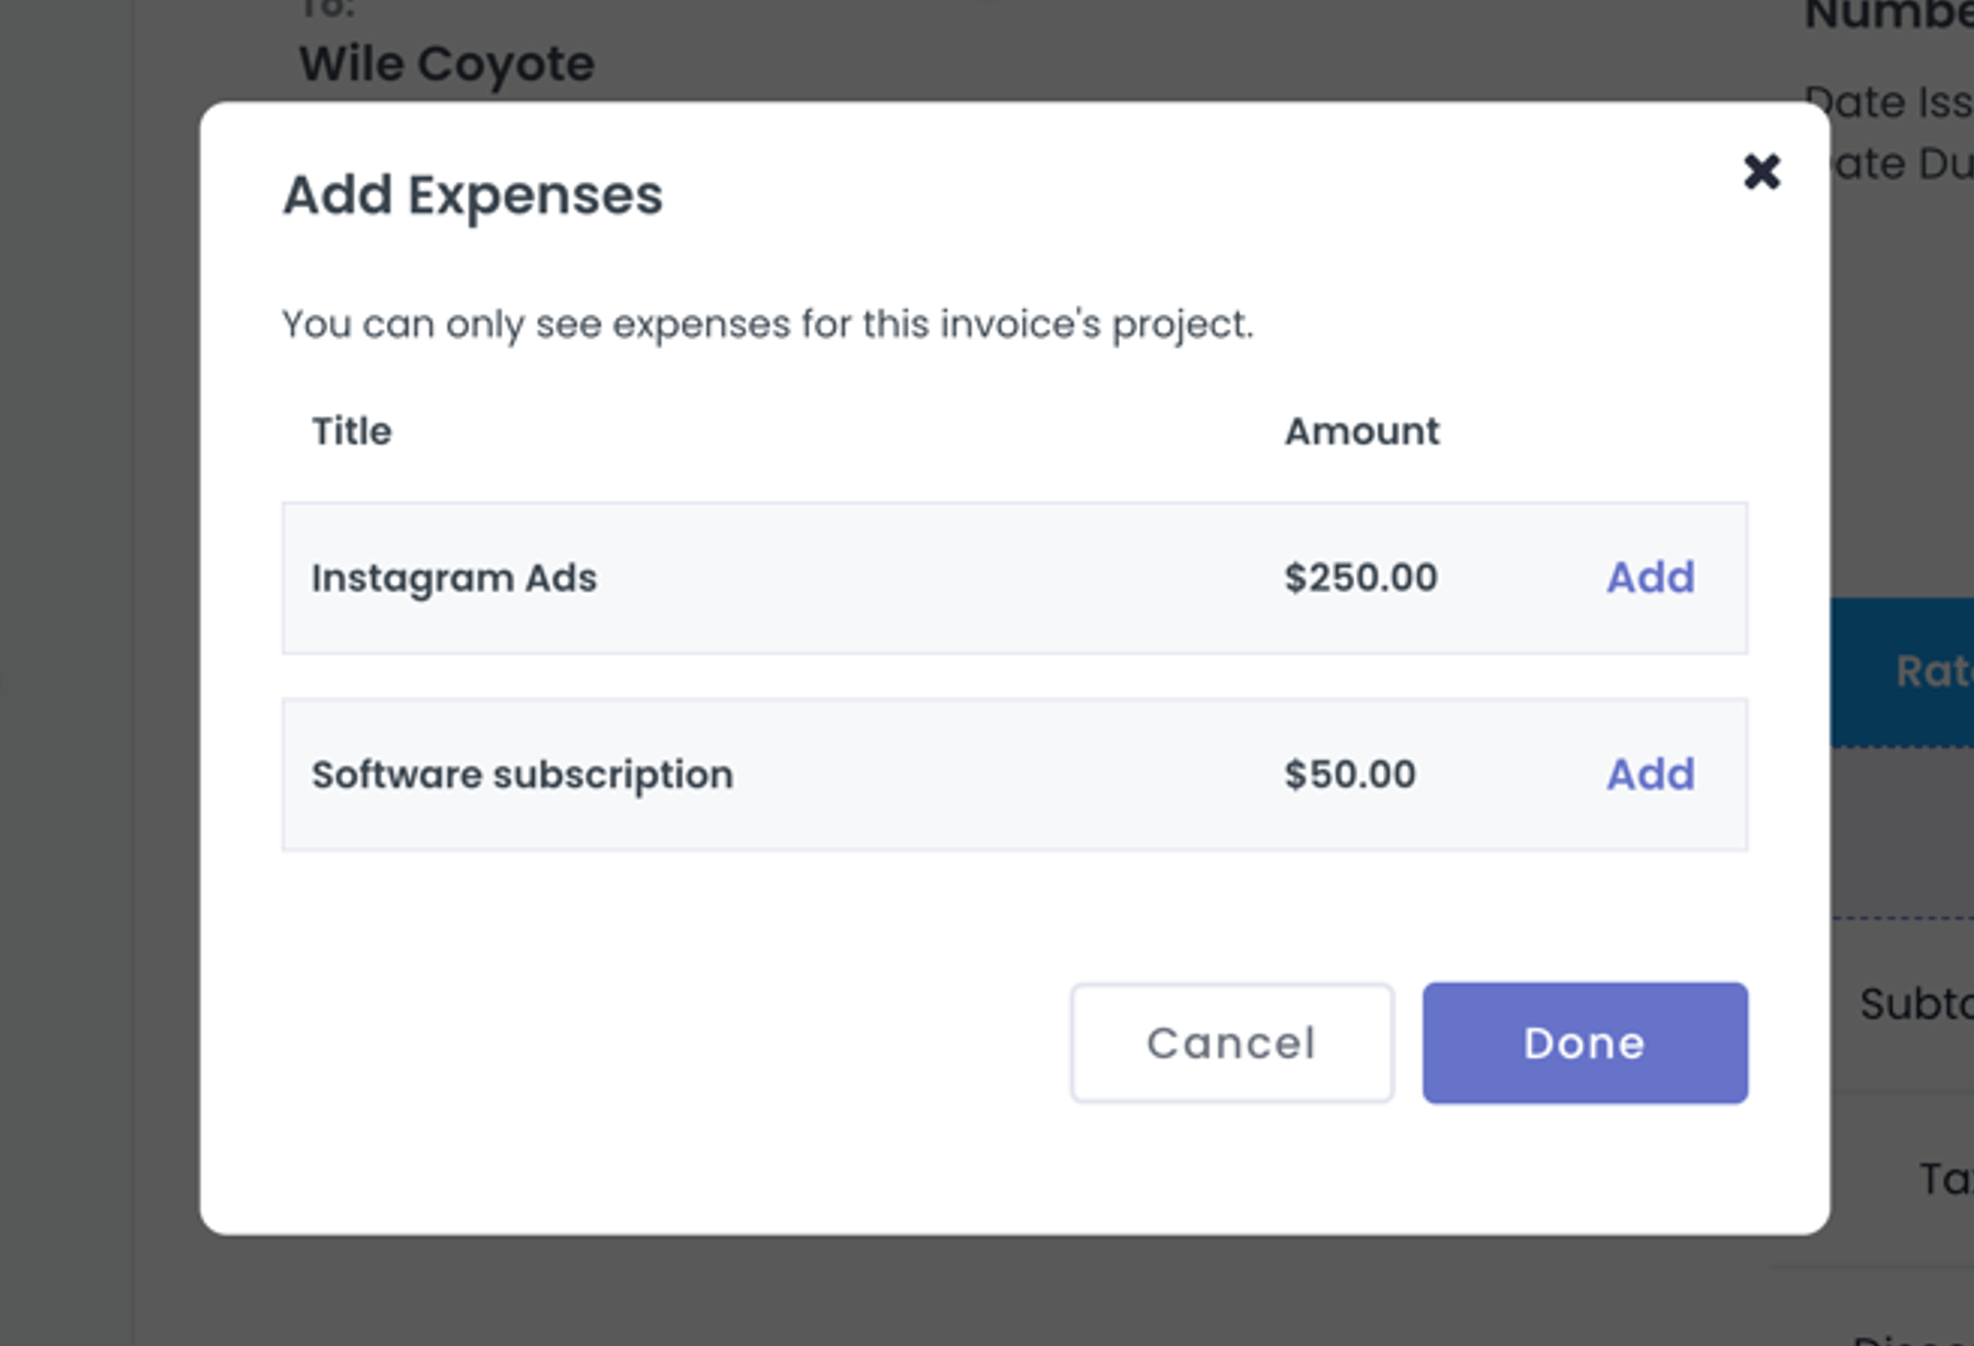Click the Amount column header
1974x1346 pixels.
[x=1362, y=430]
